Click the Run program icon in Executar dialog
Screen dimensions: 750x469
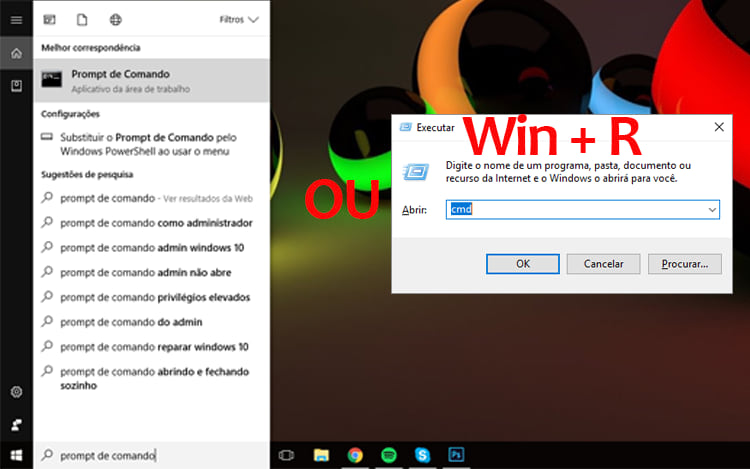pos(416,172)
